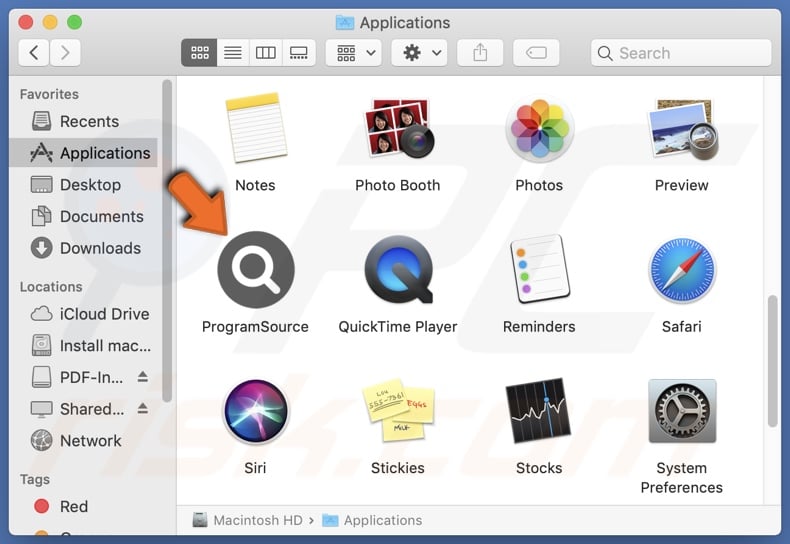Open the Photo Booth app icon
This screenshot has width=790, height=544.
click(398, 128)
